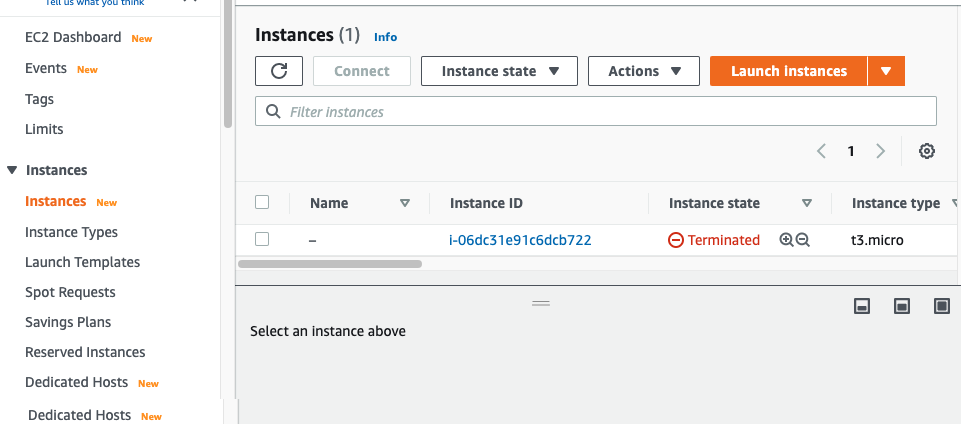The image size is (961, 424).
Task: Maximize the details split panel
Action: click(x=942, y=306)
